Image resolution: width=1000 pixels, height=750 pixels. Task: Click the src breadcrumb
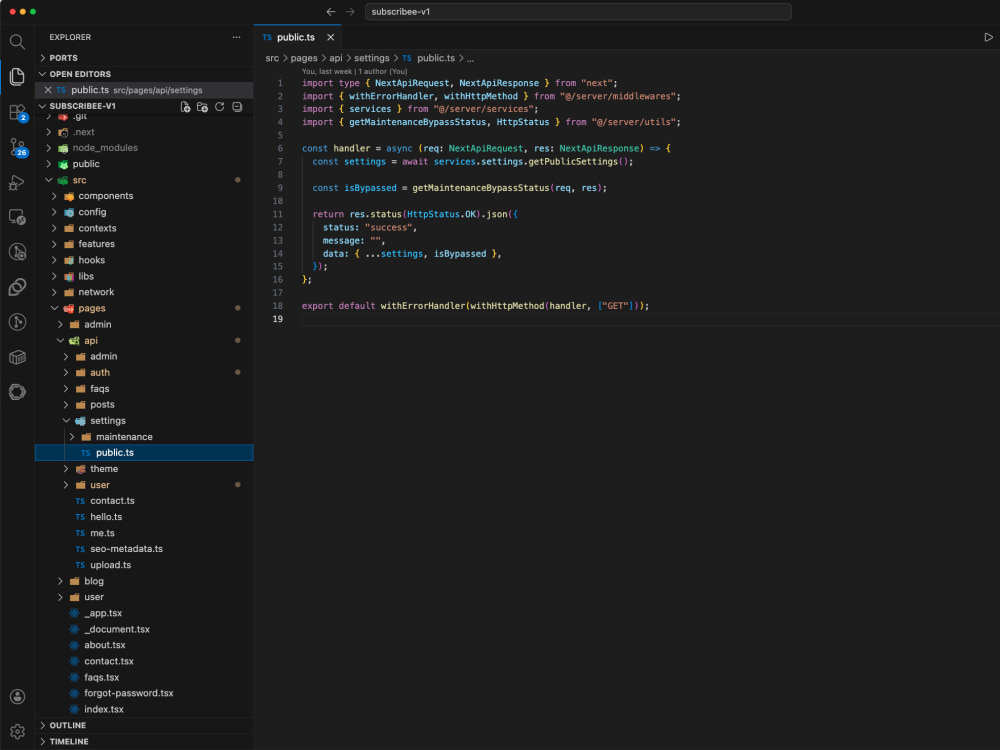[x=272, y=58]
